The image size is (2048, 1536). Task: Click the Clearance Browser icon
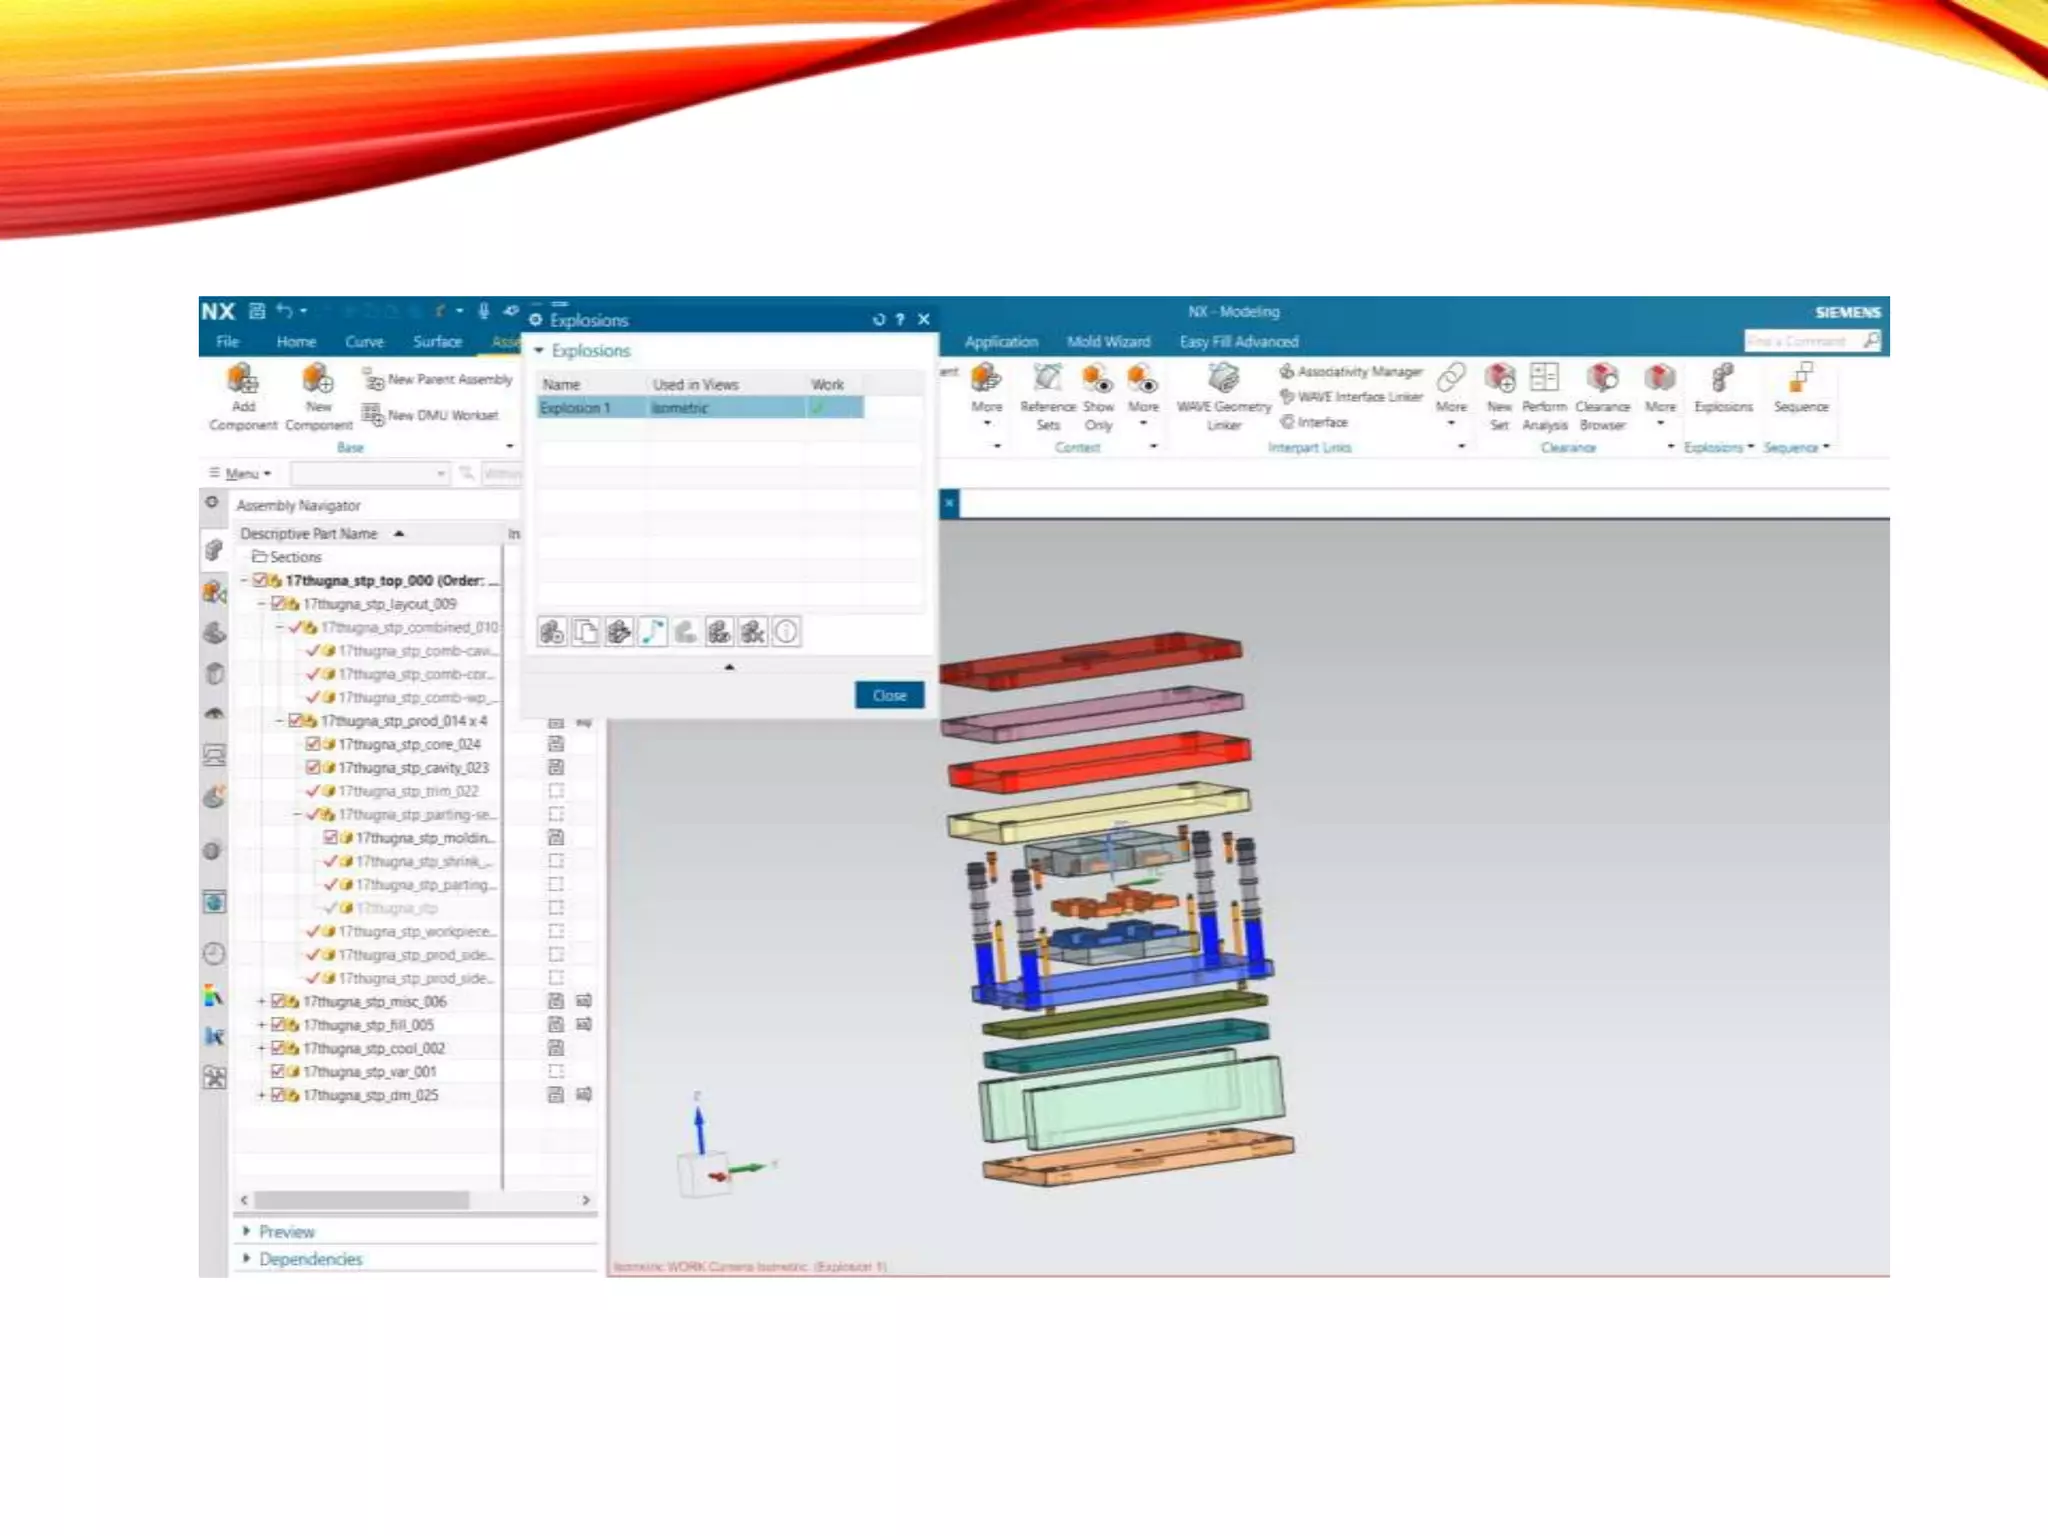tap(1602, 380)
